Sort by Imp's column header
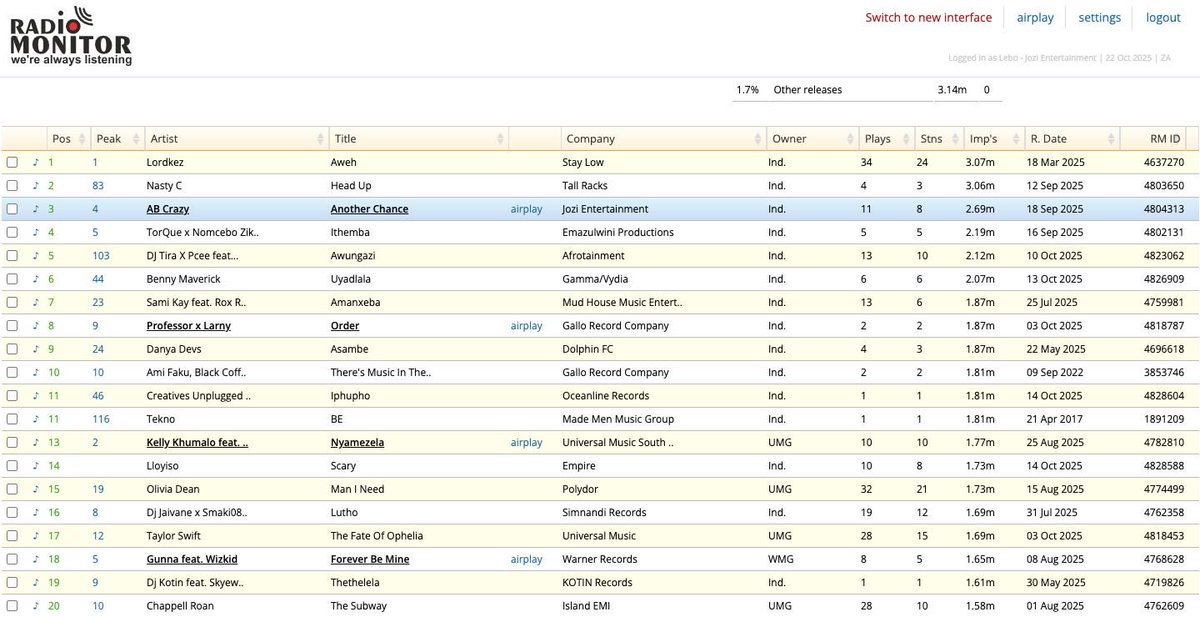This screenshot has width=1200, height=617. point(992,139)
